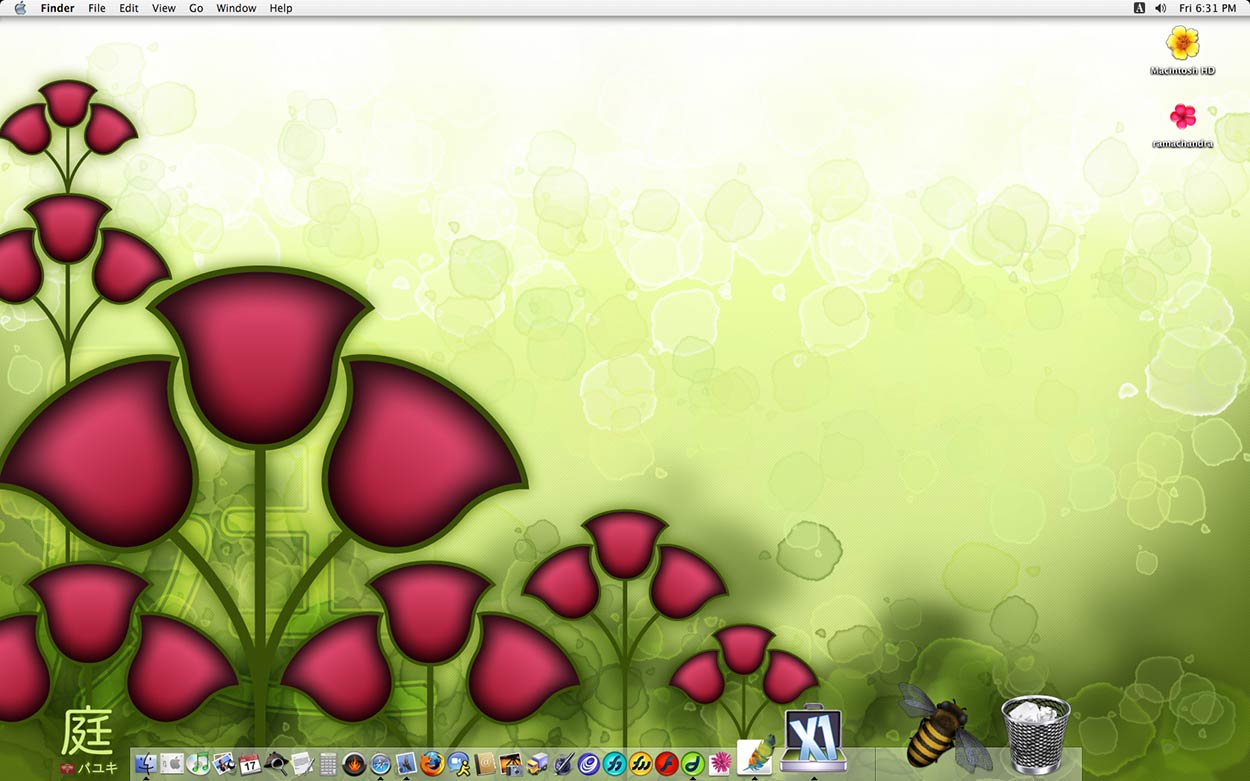Viewport: 1250px width, 781px height.
Task: Click the bee icon in dock
Action: 944,728
